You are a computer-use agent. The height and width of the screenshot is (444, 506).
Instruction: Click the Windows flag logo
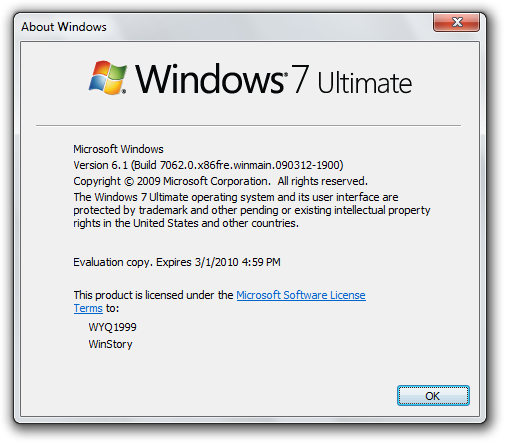pyautogui.click(x=108, y=78)
